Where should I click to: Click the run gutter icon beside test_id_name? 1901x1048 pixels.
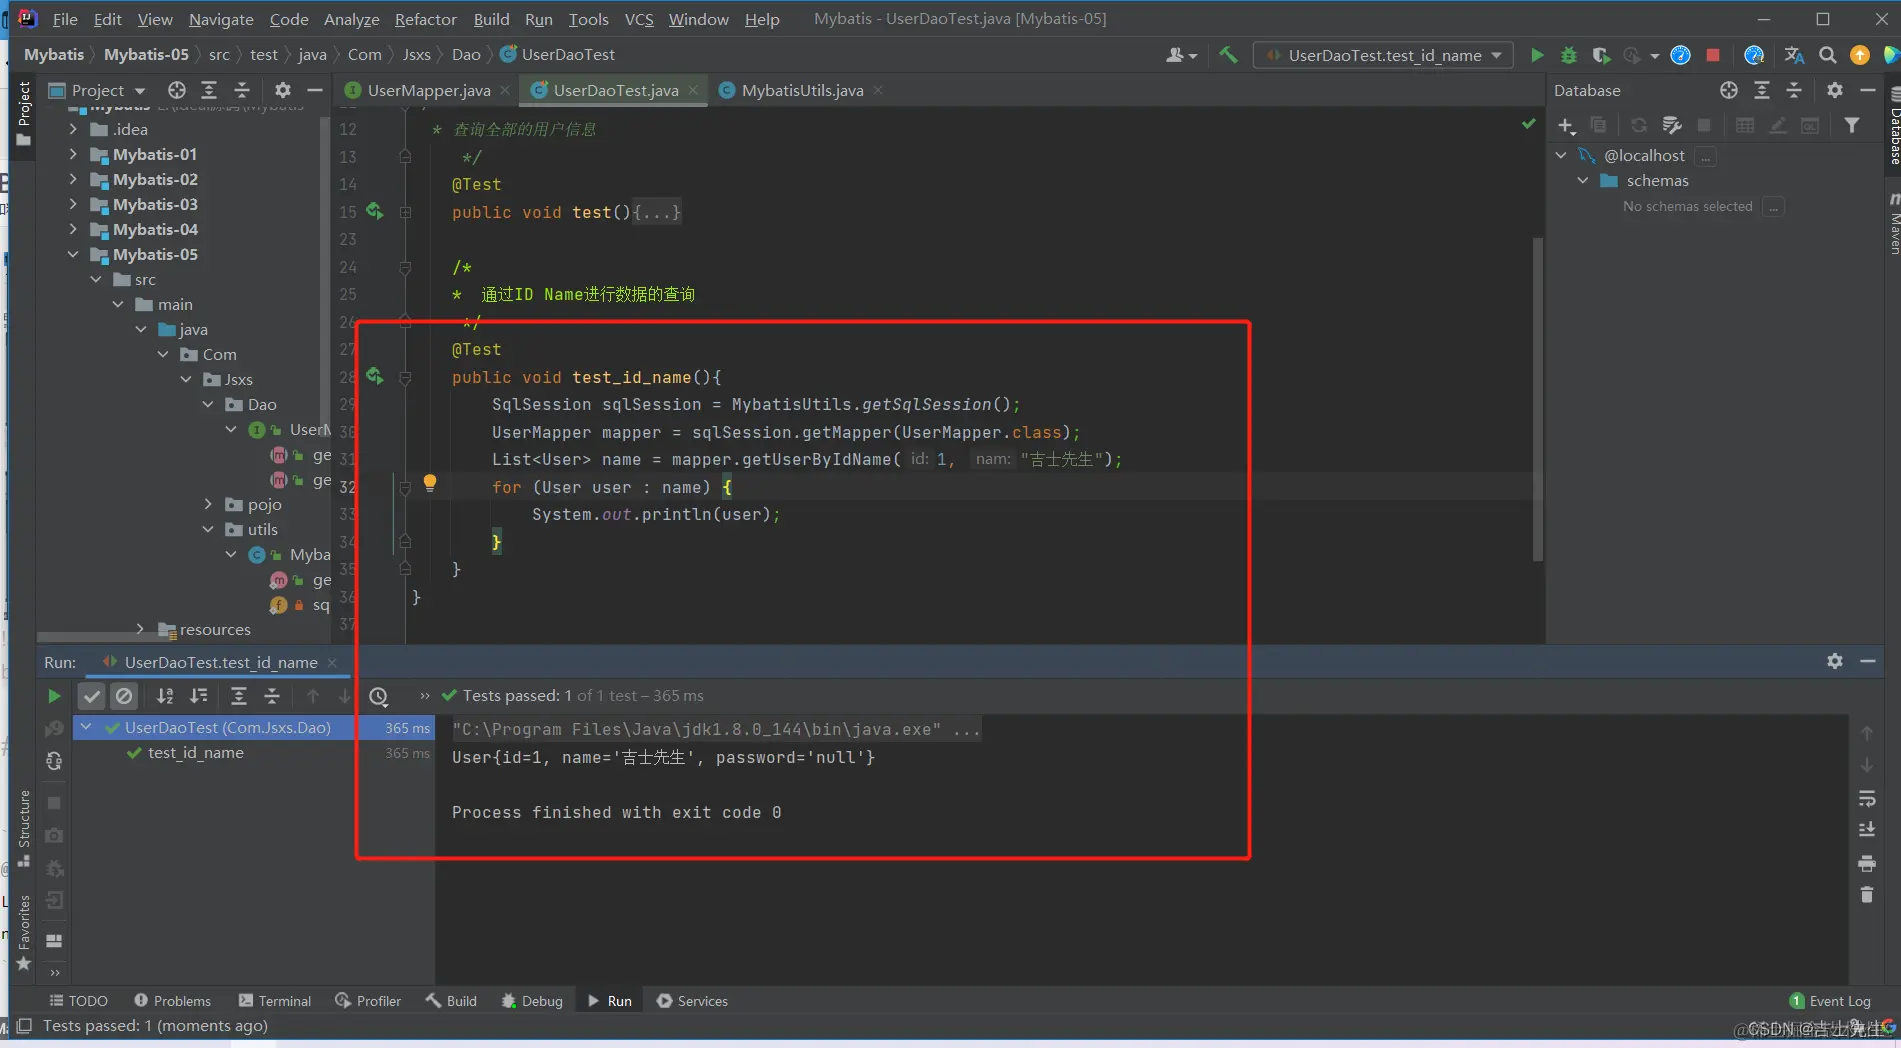click(x=375, y=376)
